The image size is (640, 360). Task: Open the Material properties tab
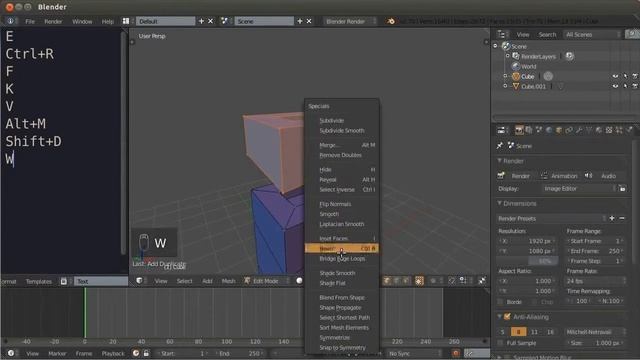(599, 130)
